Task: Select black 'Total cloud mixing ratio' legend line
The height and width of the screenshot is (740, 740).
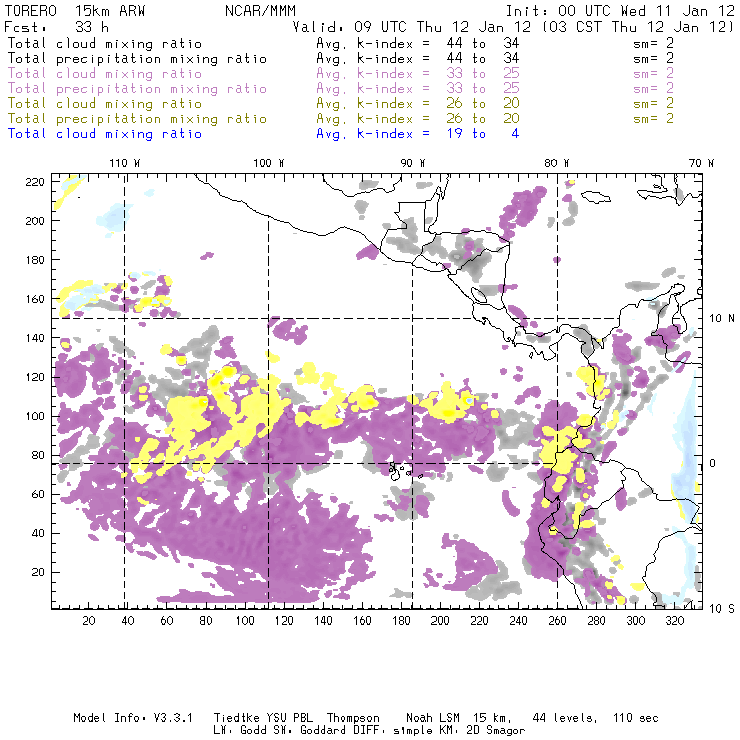Action: (105, 43)
